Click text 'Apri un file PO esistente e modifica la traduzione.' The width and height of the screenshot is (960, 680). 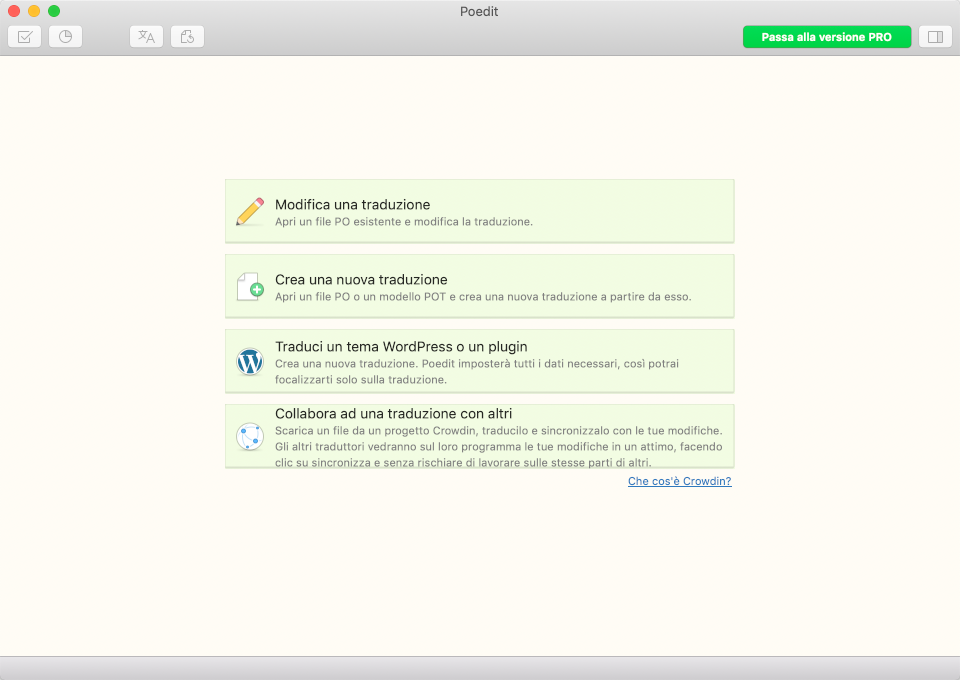tap(403, 222)
